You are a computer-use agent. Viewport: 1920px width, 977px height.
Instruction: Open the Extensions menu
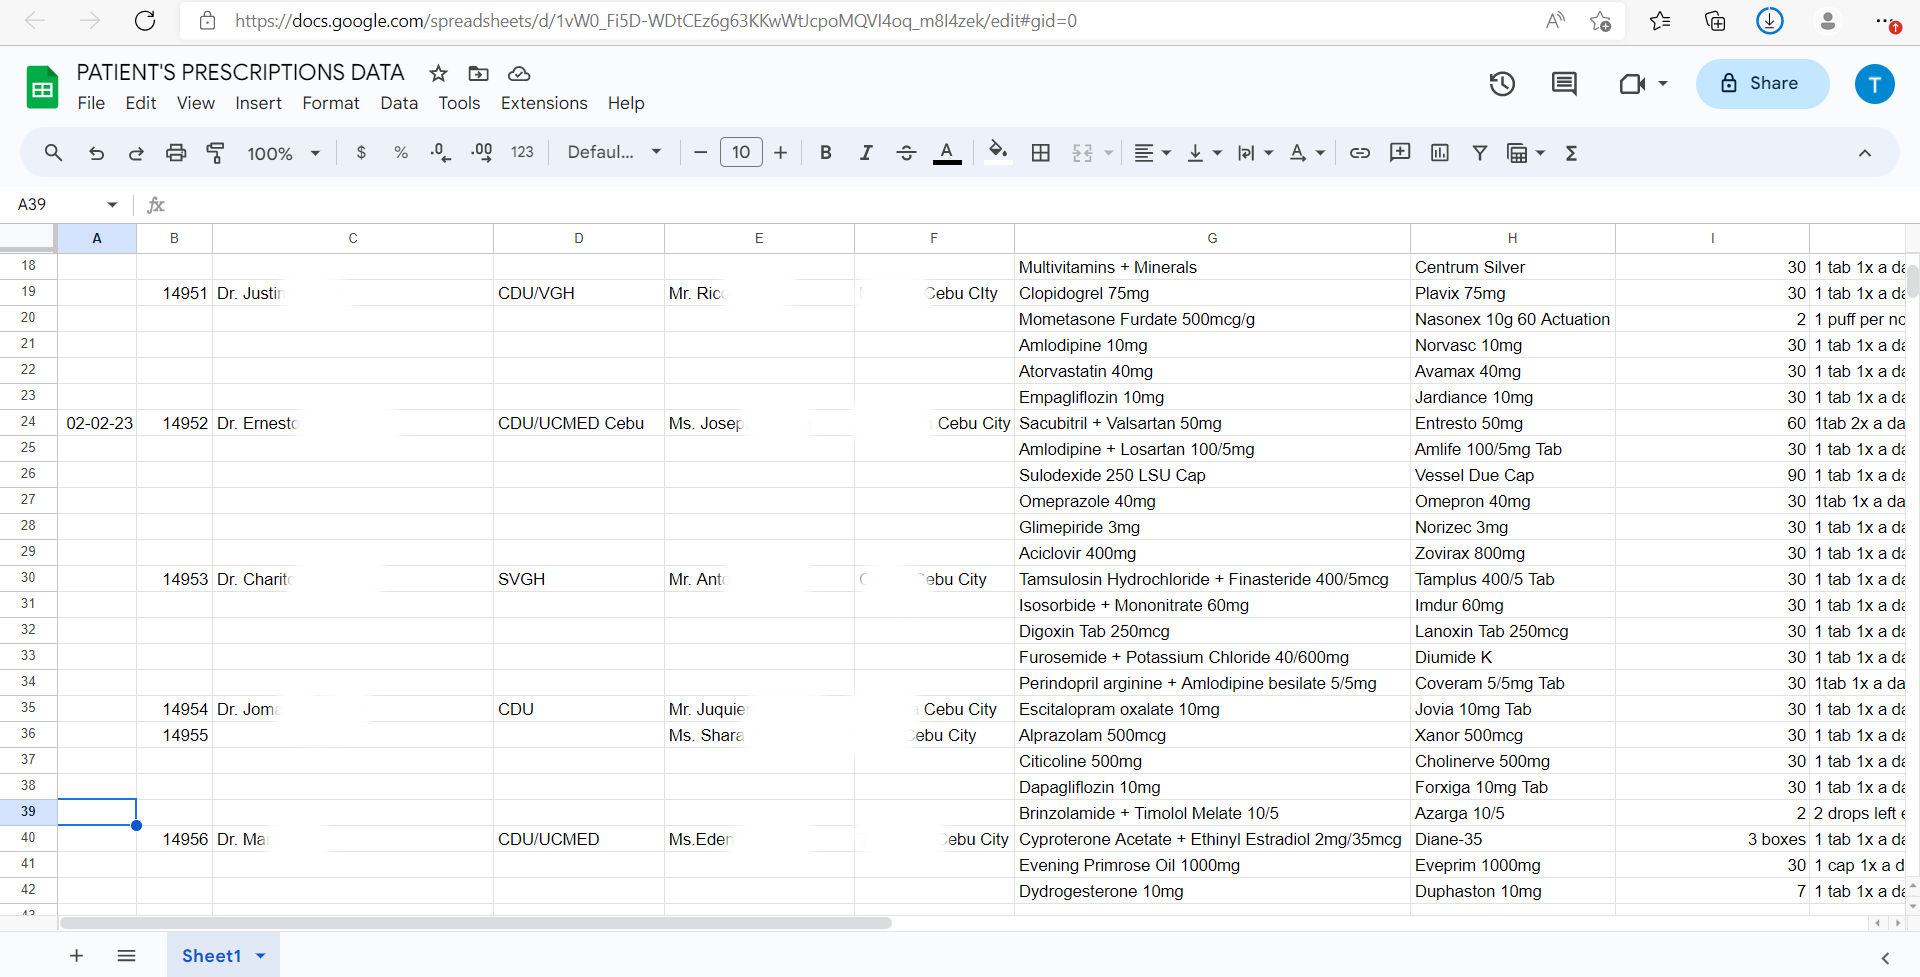pos(544,103)
